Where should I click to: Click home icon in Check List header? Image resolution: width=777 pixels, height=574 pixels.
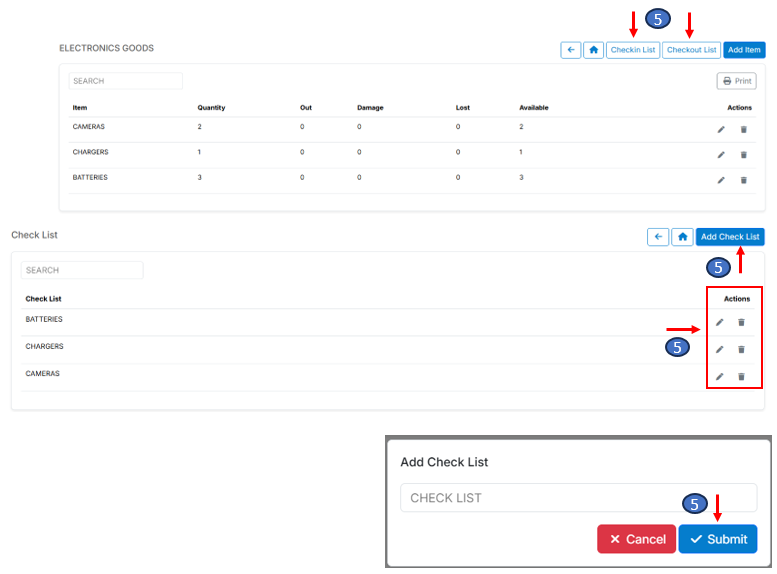[682, 237]
